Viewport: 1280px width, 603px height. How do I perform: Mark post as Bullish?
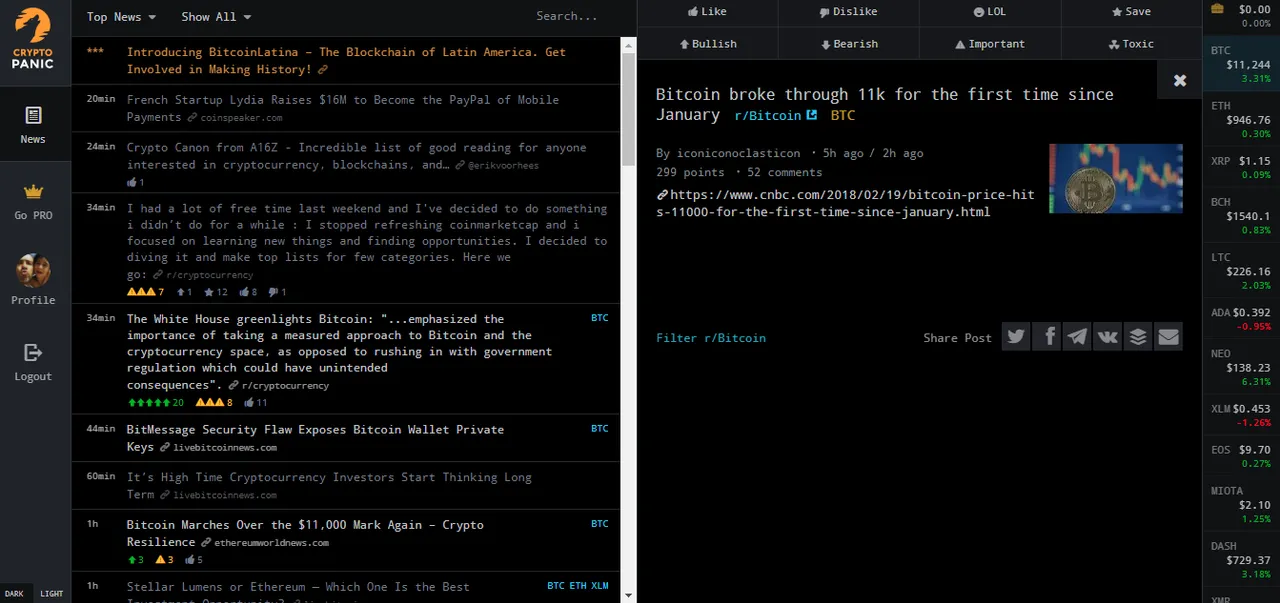pyautogui.click(x=707, y=44)
